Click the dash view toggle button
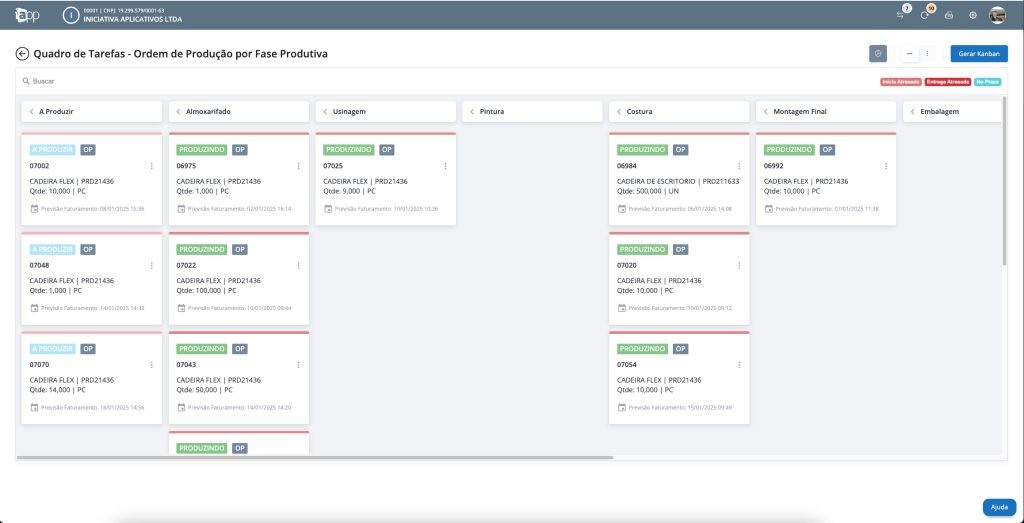Image resolution: width=1024 pixels, height=523 pixels. [x=910, y=54]
